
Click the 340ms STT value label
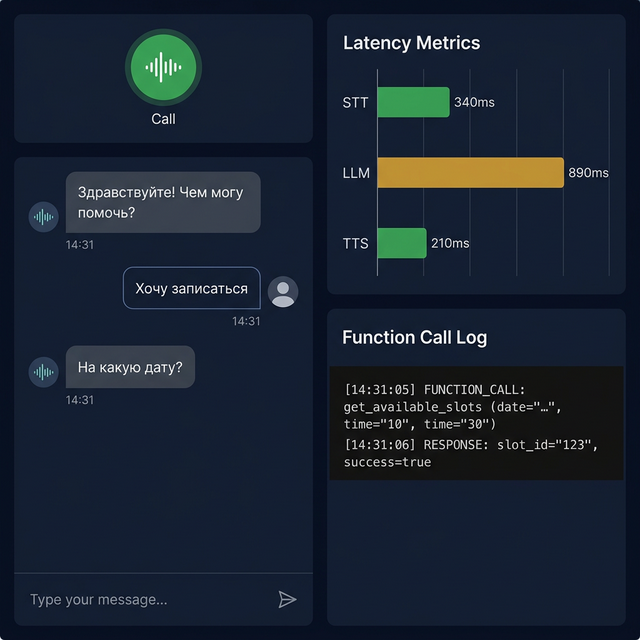pyautogui.click(x=474, y=102)
